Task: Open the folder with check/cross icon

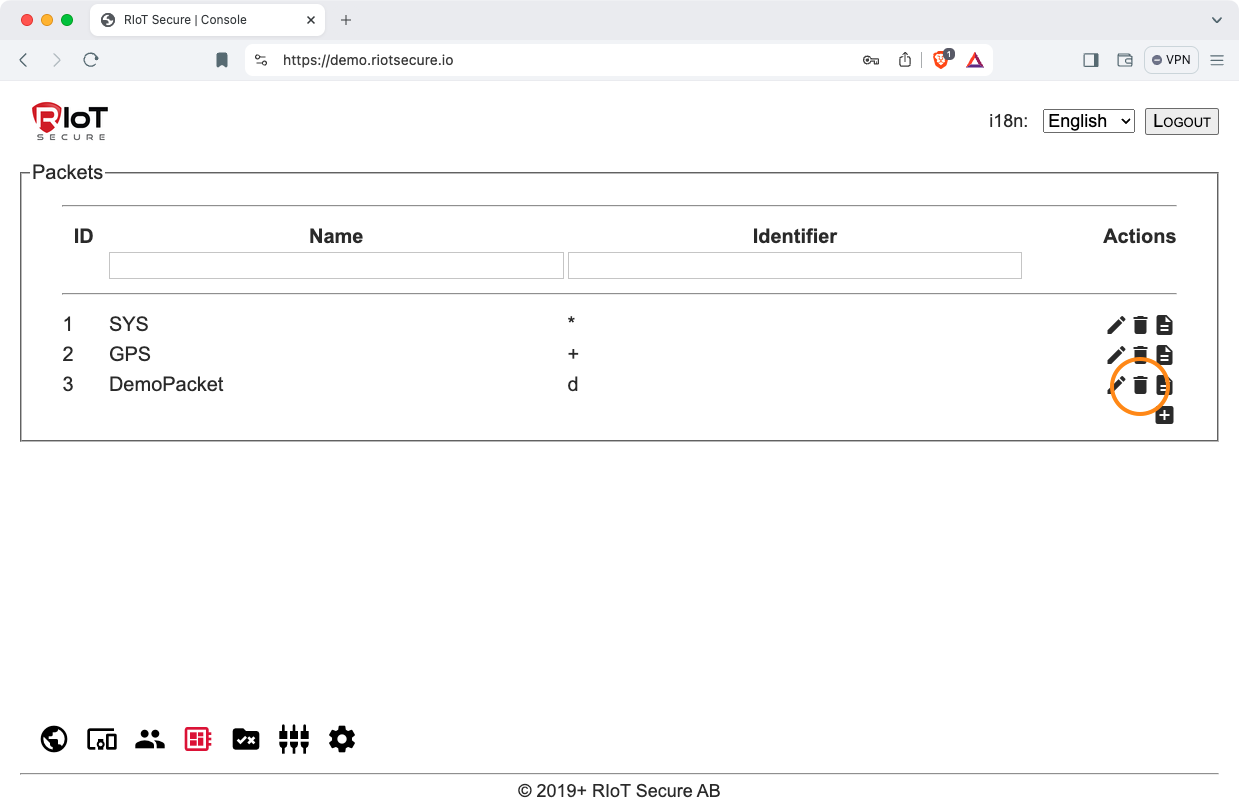Action: pos(246,739)
